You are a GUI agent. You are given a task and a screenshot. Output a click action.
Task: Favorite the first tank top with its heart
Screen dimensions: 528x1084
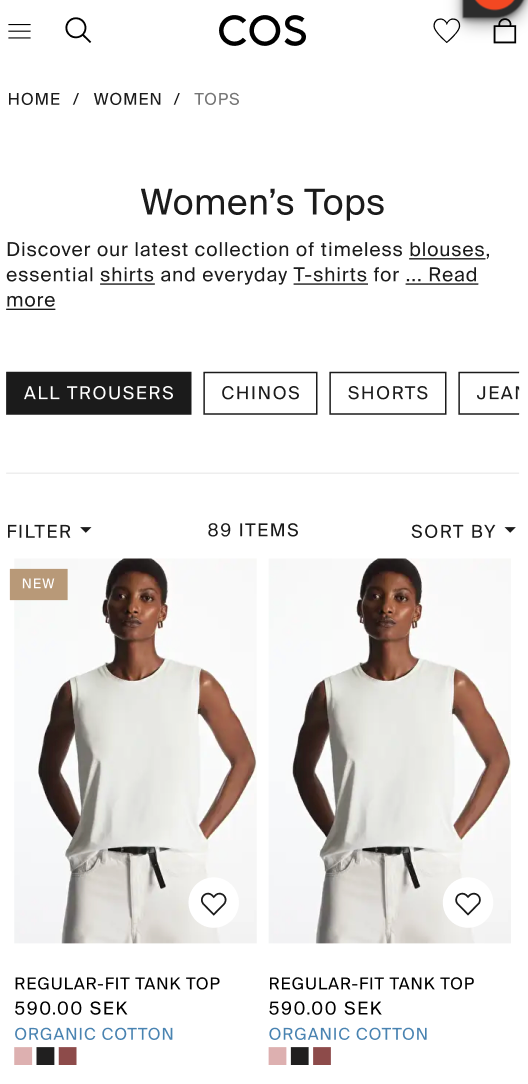(214, 903)
